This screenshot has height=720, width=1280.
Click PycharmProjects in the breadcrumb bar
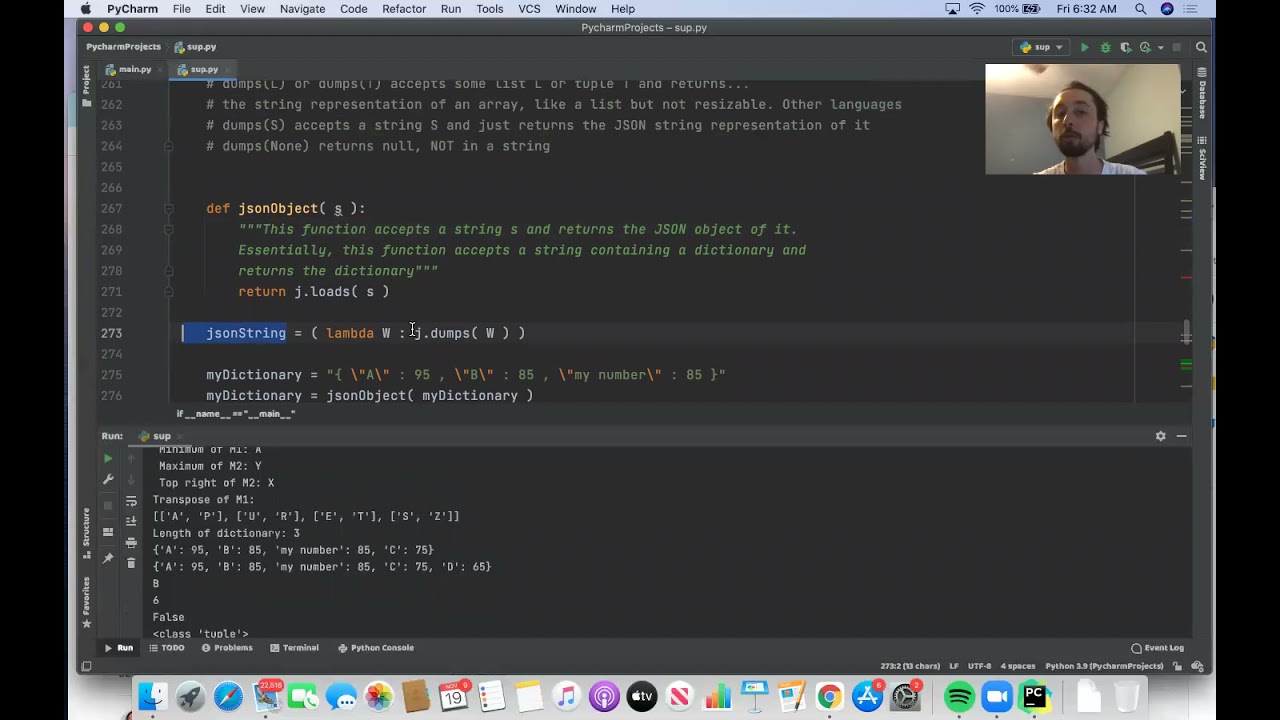tap(123, 47)
